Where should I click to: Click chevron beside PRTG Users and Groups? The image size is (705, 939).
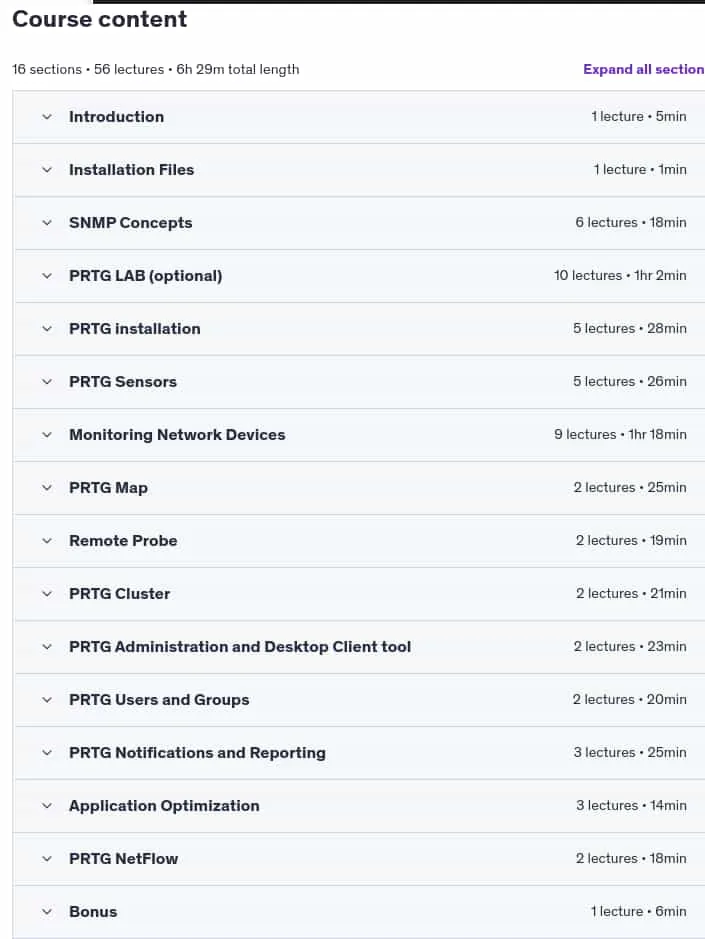[47, 700]
